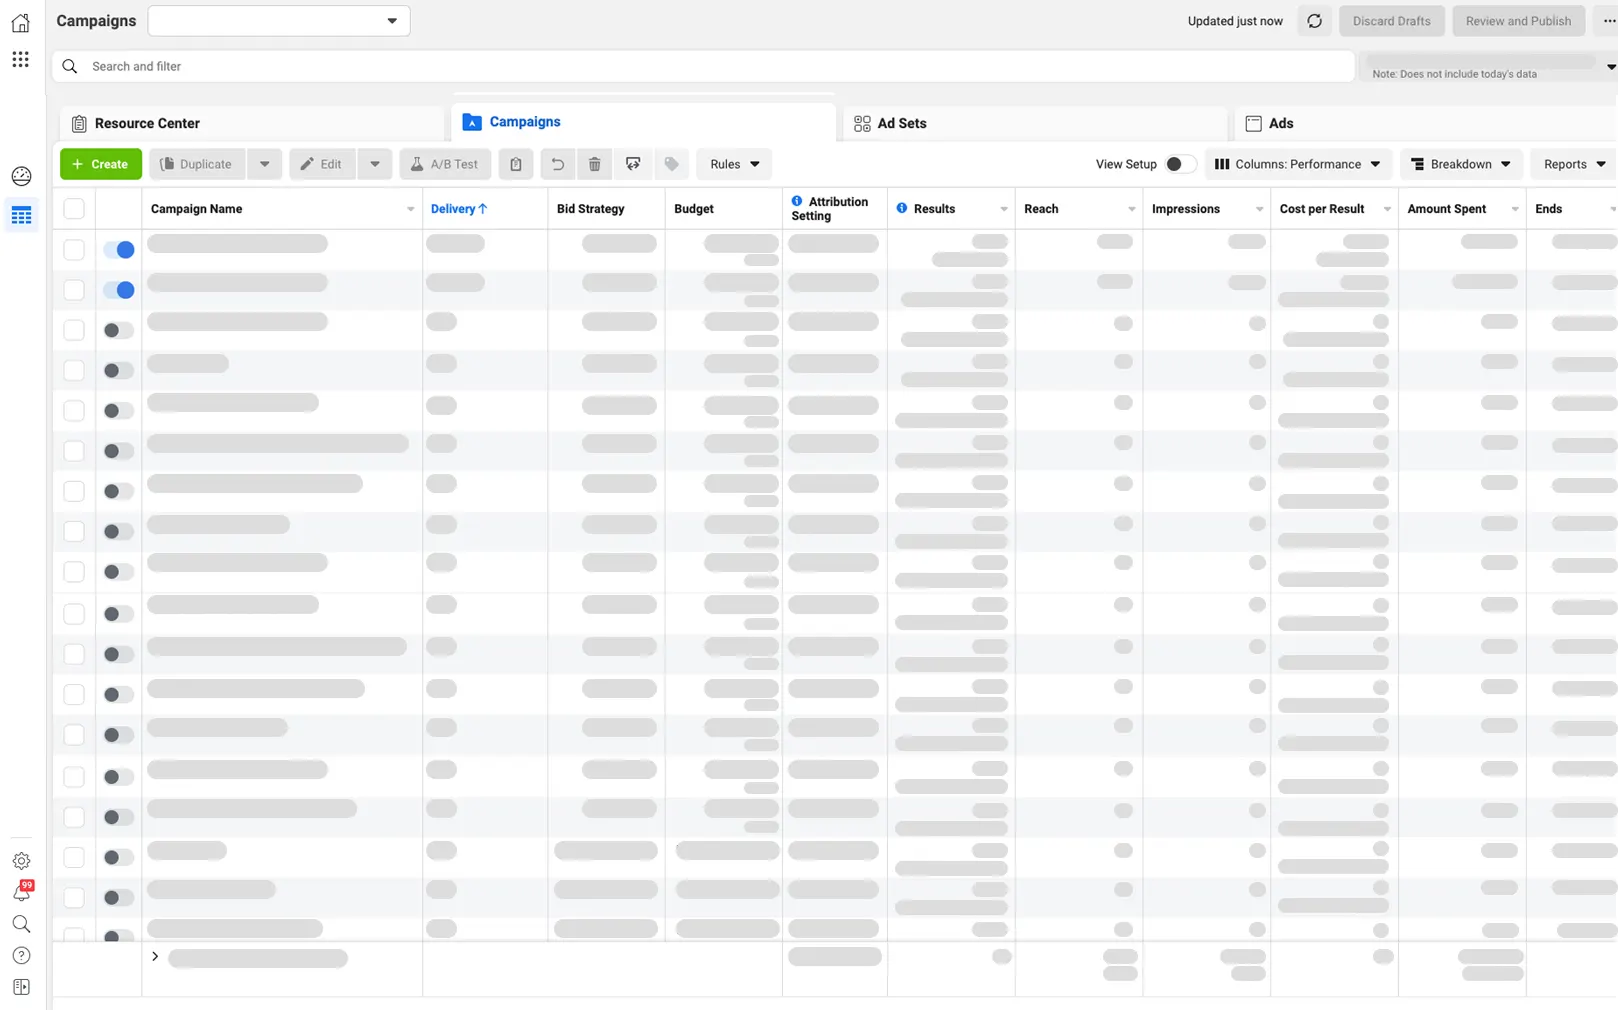Viewport: 1618px width, 1010px height.
Task: Click the Ads tab square icon
Action: point(1253,124)
